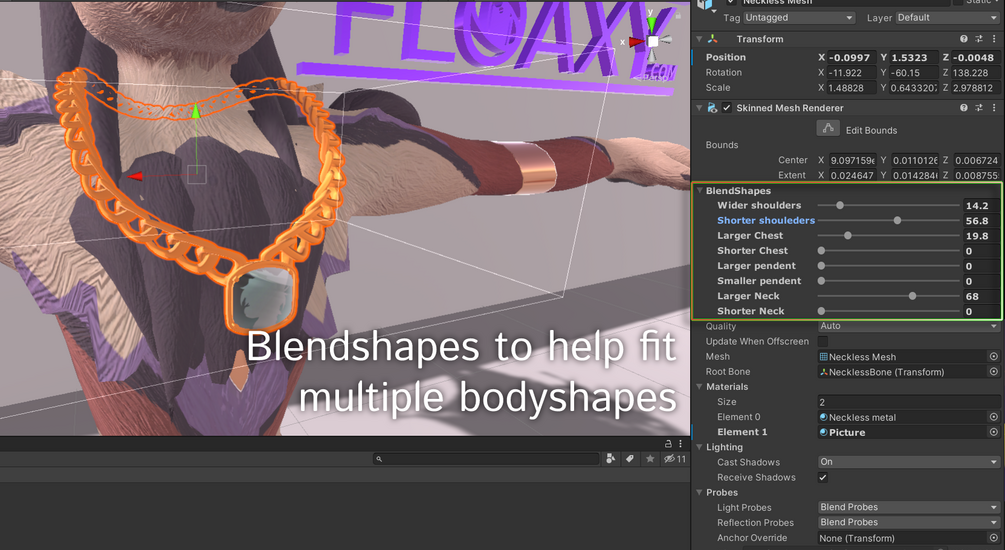Click the Bounds Center X field

click(851, 160)
